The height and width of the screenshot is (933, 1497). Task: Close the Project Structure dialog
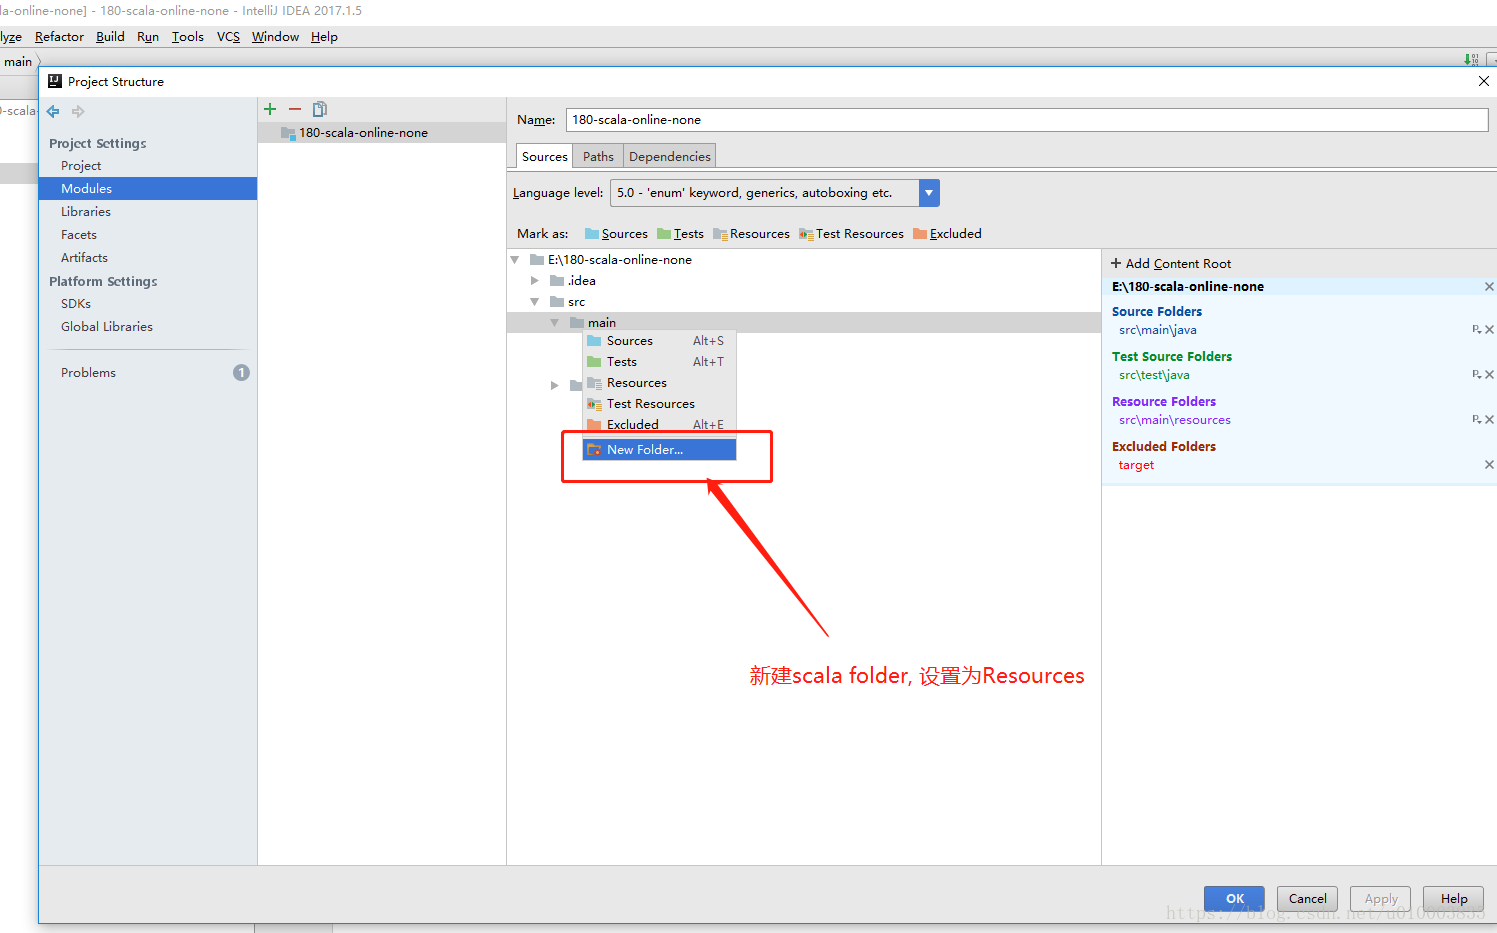click(1484, 81)
